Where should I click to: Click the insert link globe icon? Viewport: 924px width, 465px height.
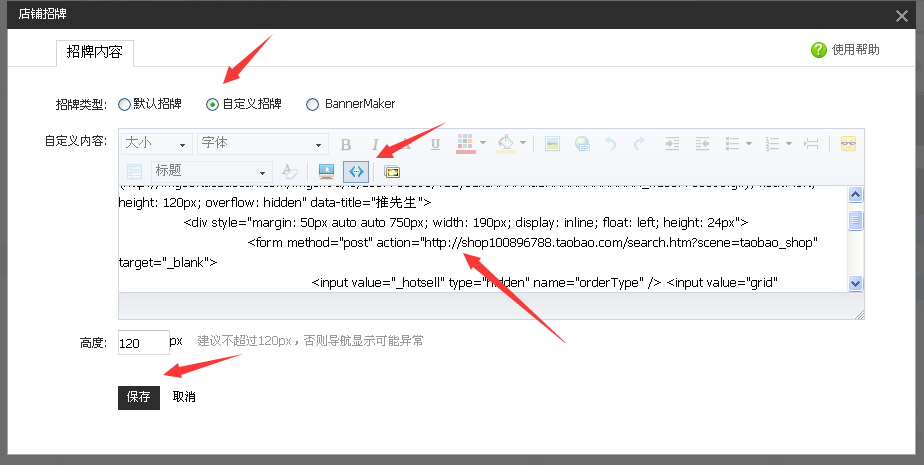582,144
